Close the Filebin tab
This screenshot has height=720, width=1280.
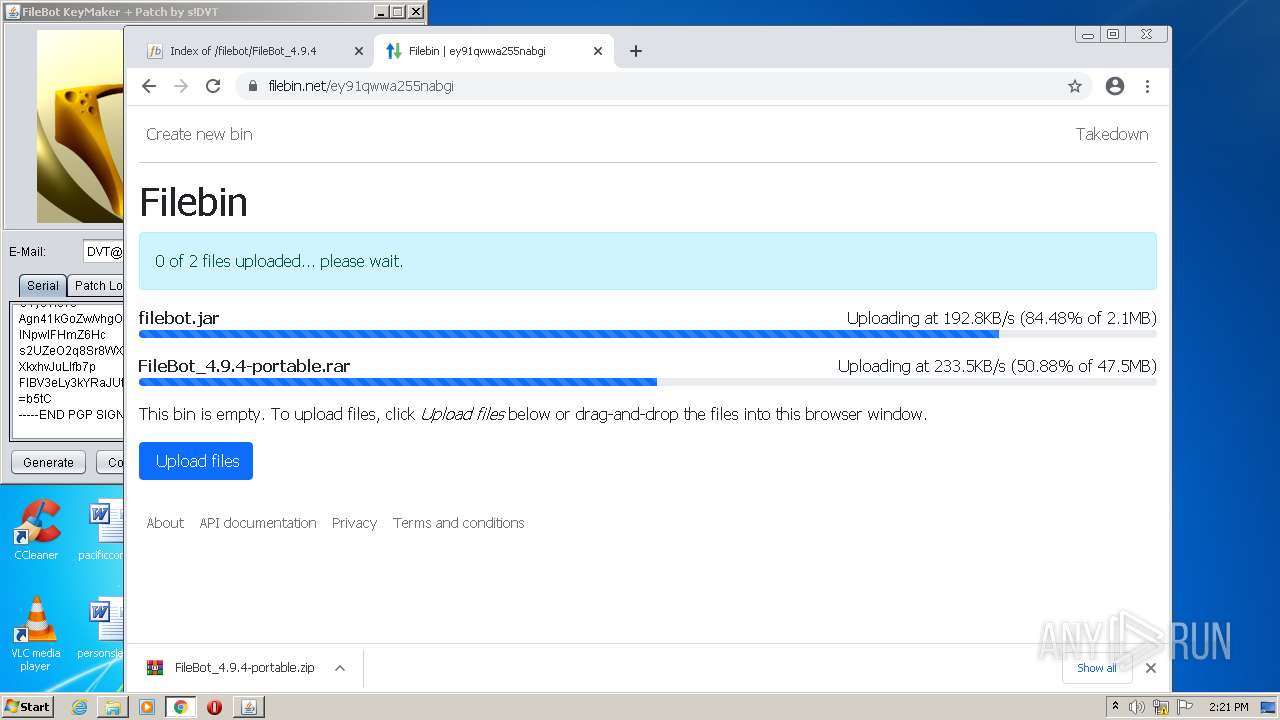598,51
